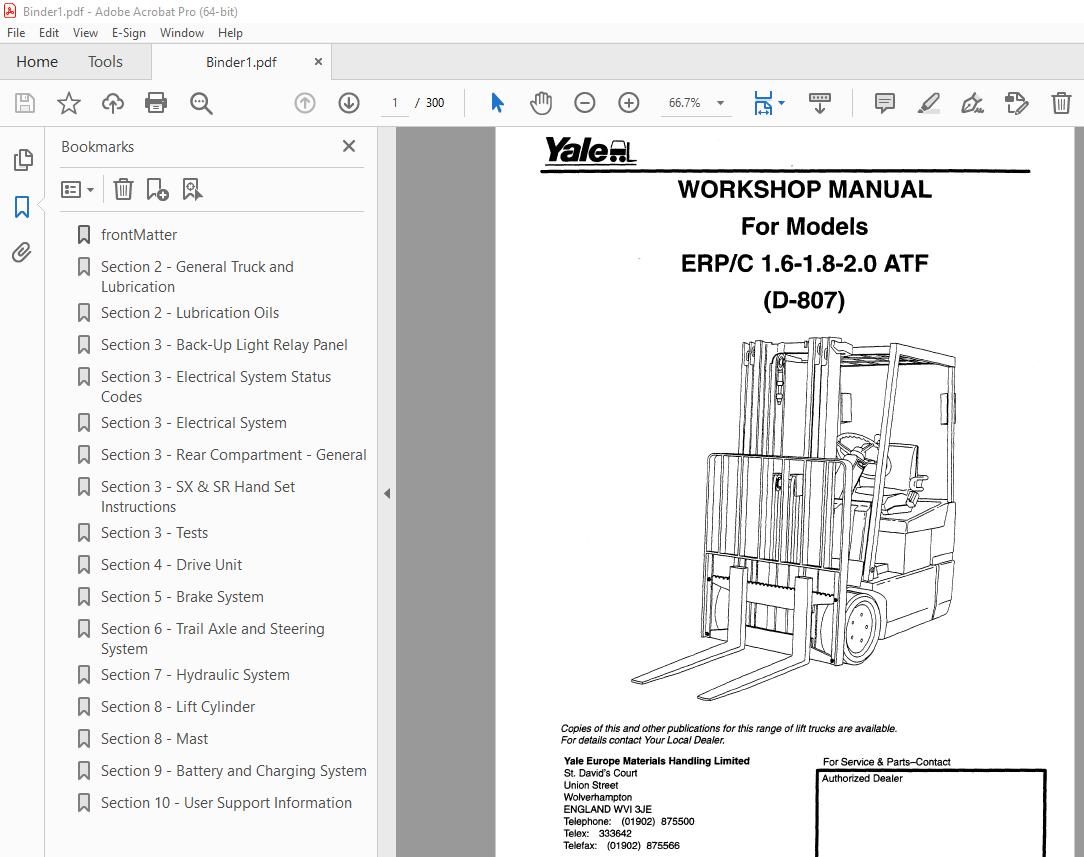Activate the Hand pan tool
Screen dimensions: 1084x857
541,103
